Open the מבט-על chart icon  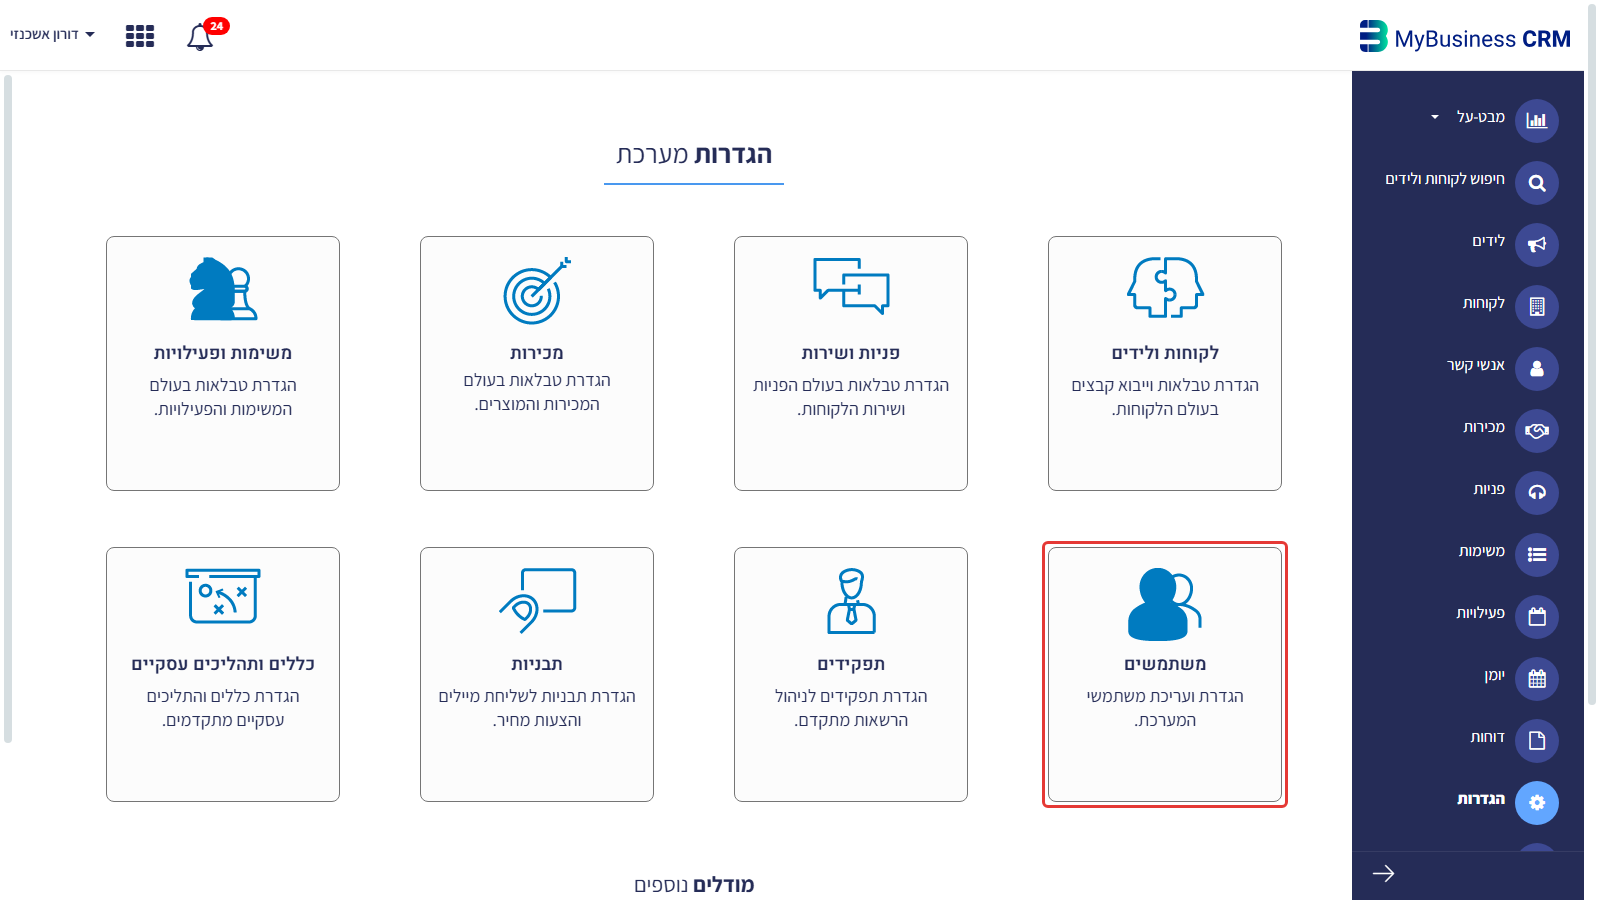pyautogui.click(x=1537, y=121)
